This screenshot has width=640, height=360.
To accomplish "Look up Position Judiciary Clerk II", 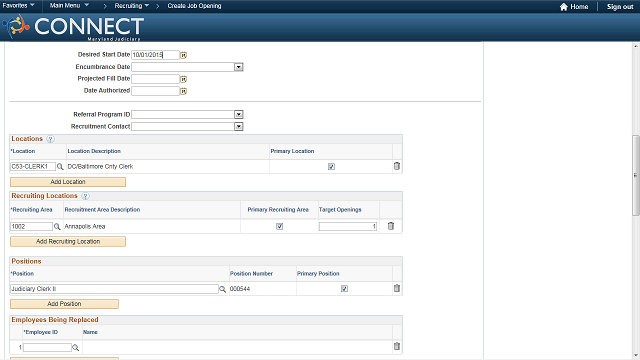I will (222, 289).
